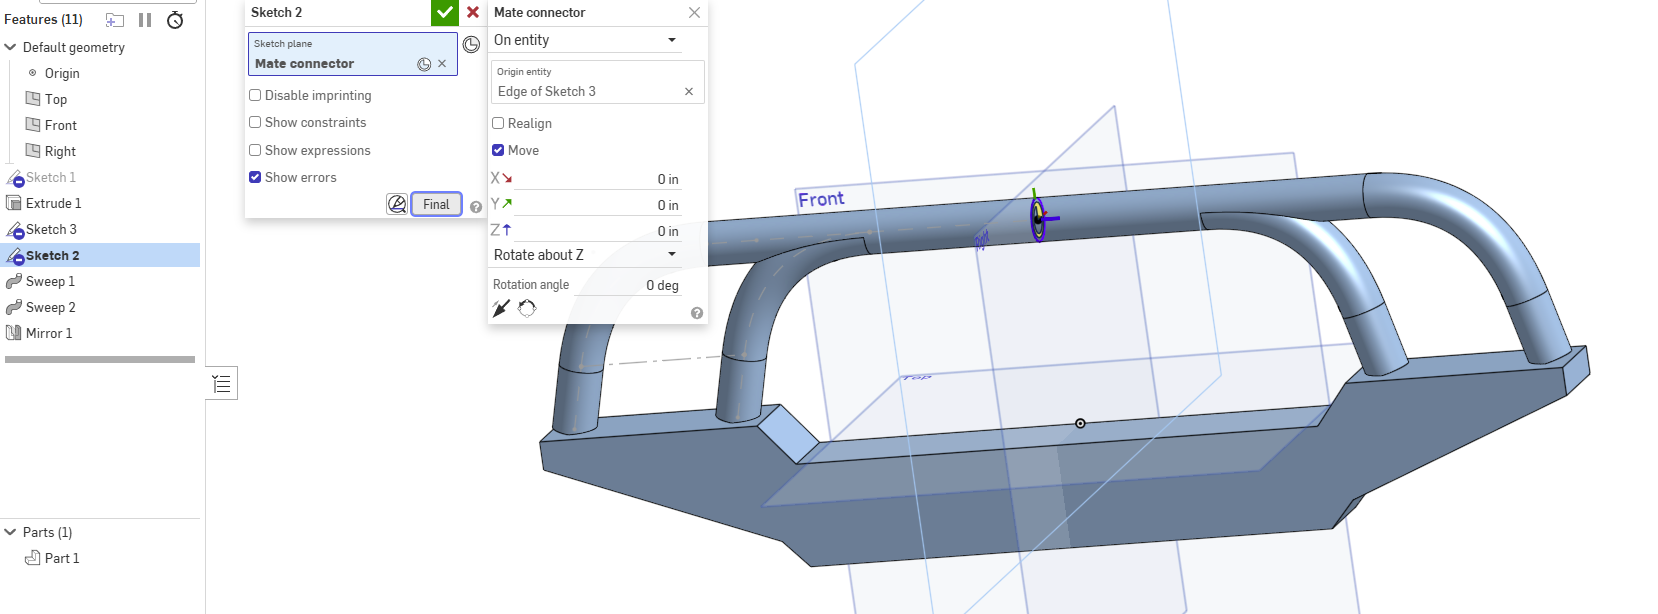Click the Origin entity selection field
Image resolution: width=1658 pixels, height=614 pixels.
[597, 82]
